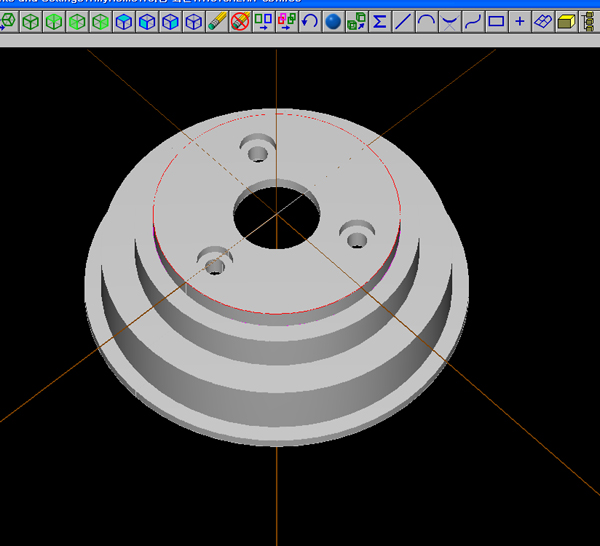Pick the green Cplane 3D cube icon beside the blue cubes
The image size is (600, 546).
click(101, 21)
